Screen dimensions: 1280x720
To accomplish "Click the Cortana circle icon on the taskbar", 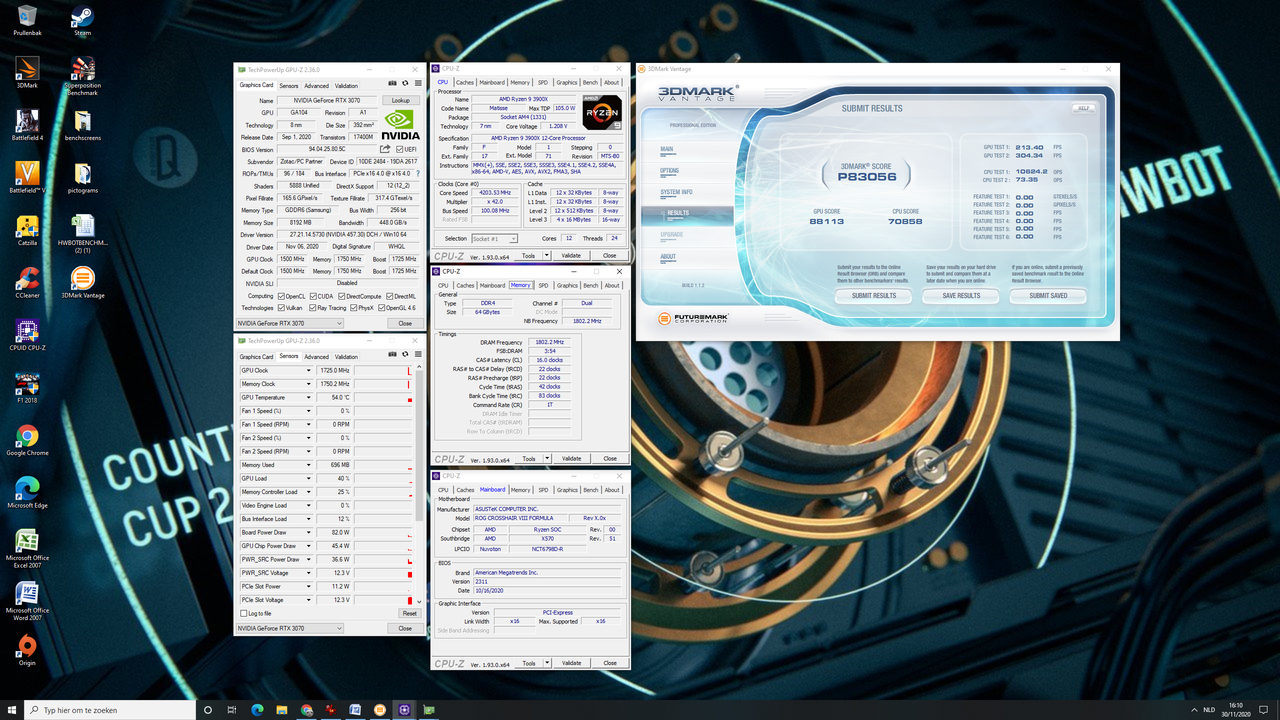I will tap(208, 710).
